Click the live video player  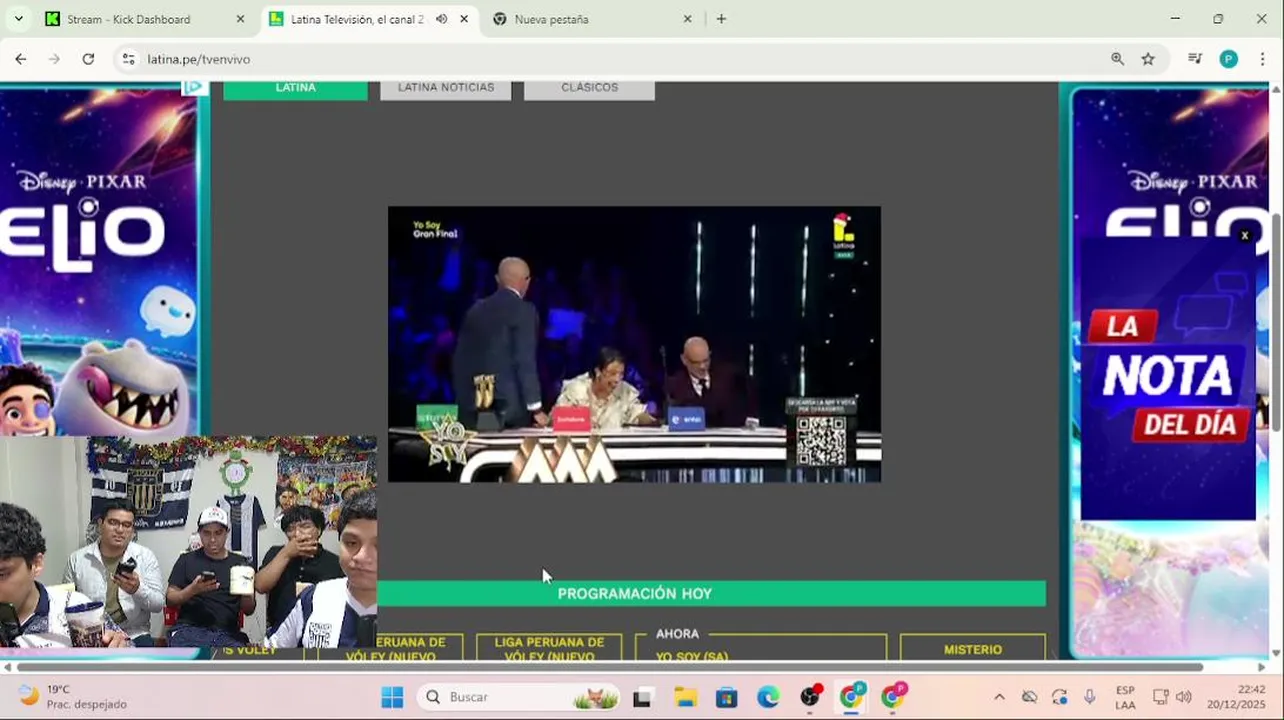(634, 344)
